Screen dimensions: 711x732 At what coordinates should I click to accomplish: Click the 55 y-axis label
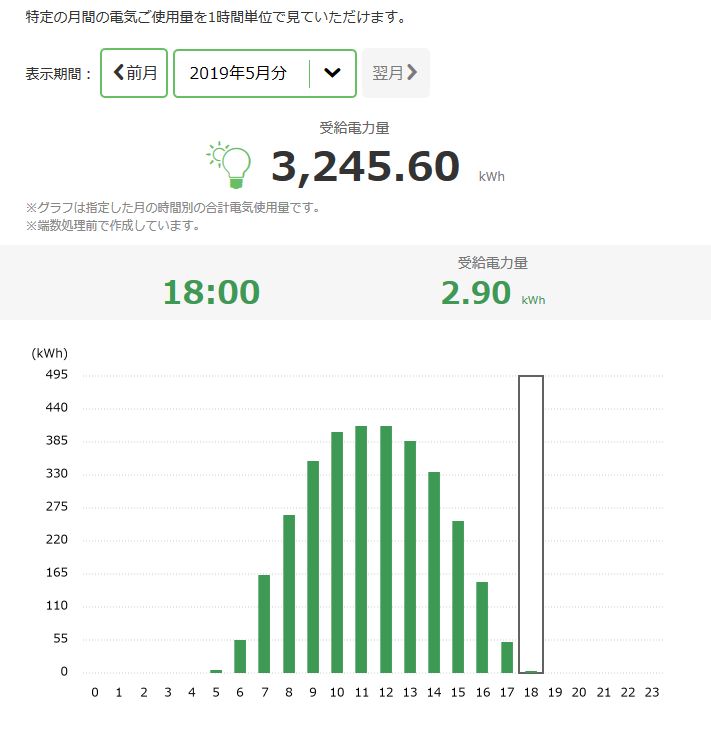point(61,639)
